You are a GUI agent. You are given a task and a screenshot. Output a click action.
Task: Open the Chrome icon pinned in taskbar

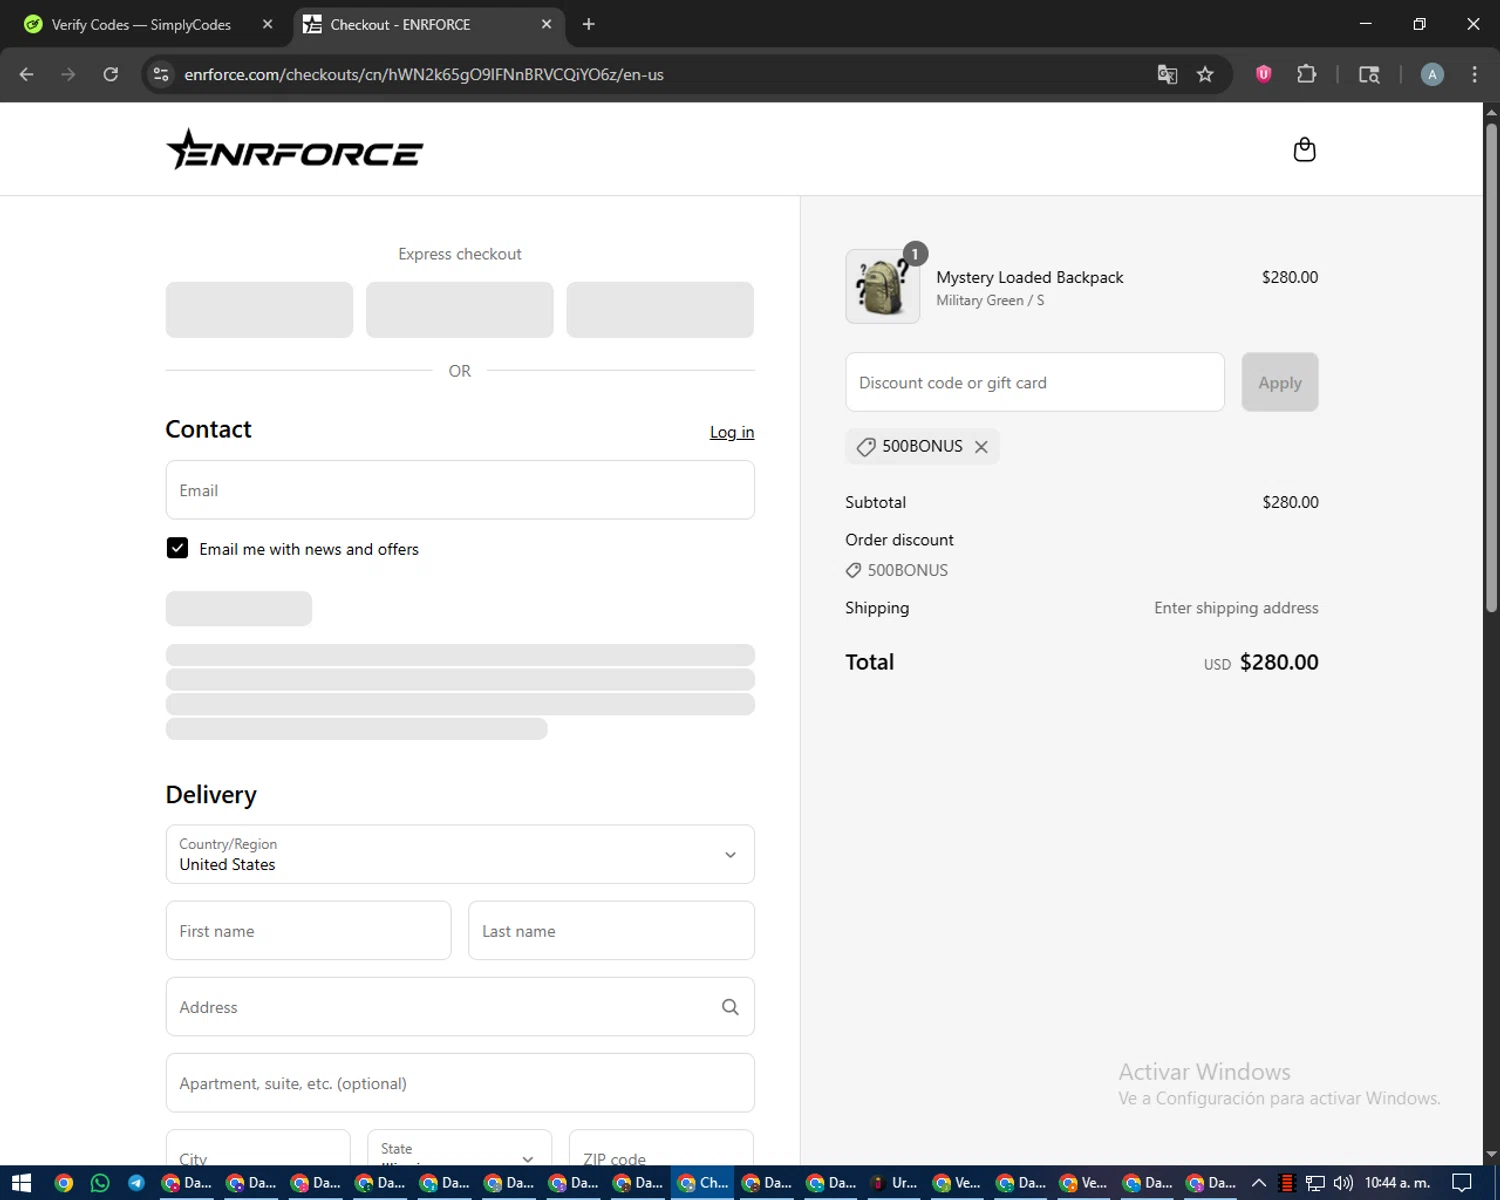tap(63, 1183)
